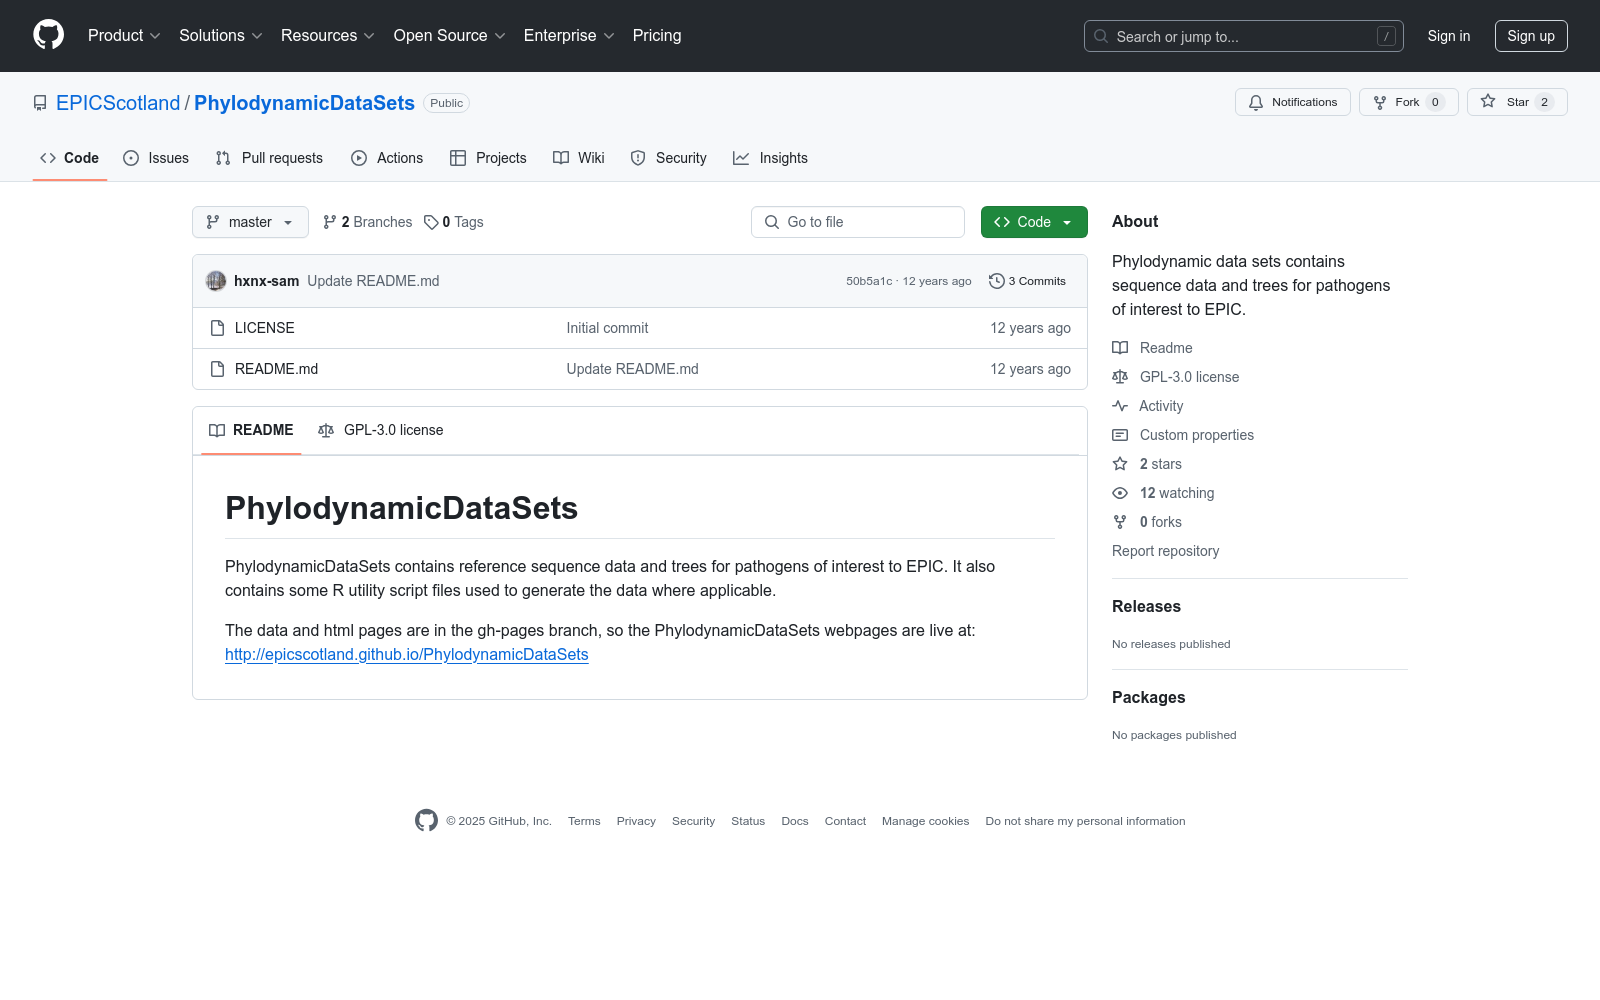The image size is (1600, 1000).
Task: Open the README.md file
Action: pos(276,369)
